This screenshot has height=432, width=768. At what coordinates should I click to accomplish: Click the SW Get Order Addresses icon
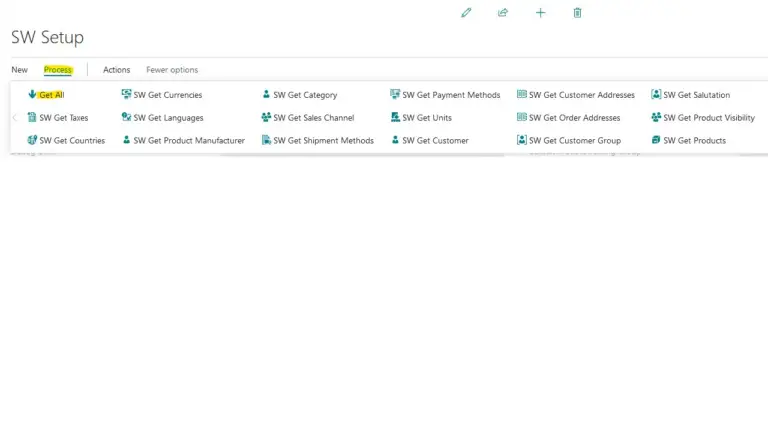tap(522, 117)
